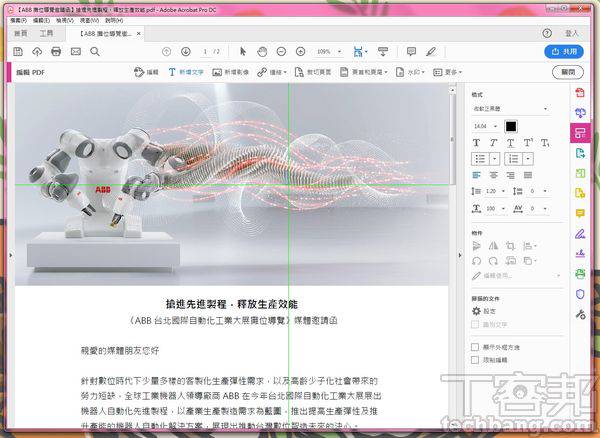Print the document with the printer icon
600x438 pixels.
pyautogui.click(x=56, y=51)
